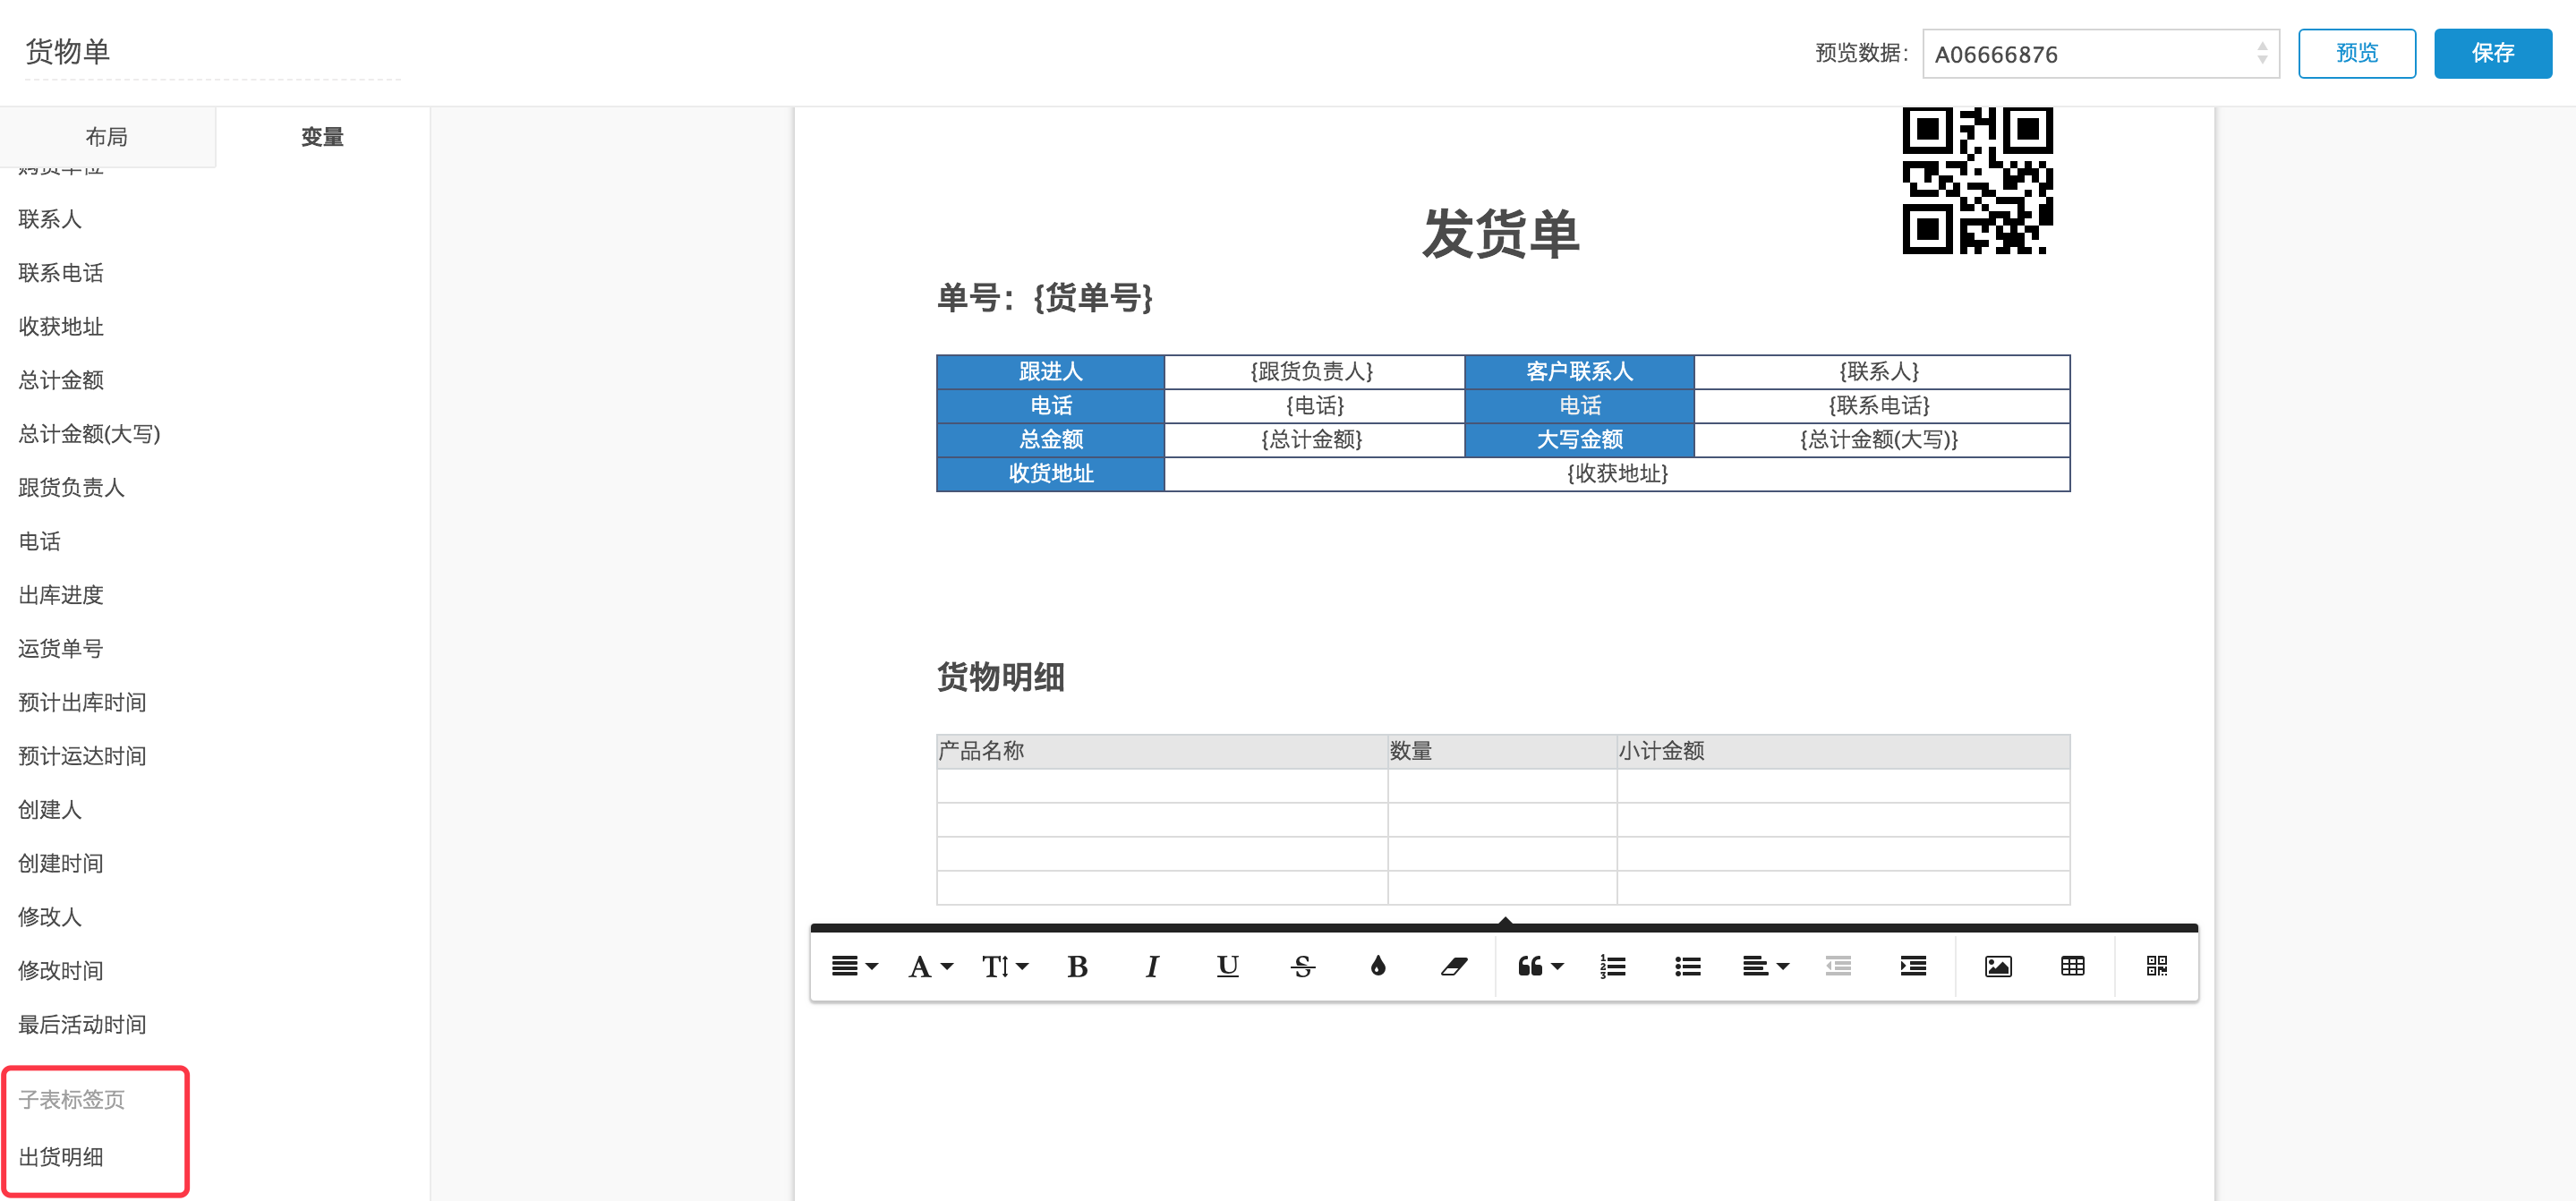Click the 产品名称 column header
The height and width of the screenshot is (1201, 2576).
click(1161, 751)
